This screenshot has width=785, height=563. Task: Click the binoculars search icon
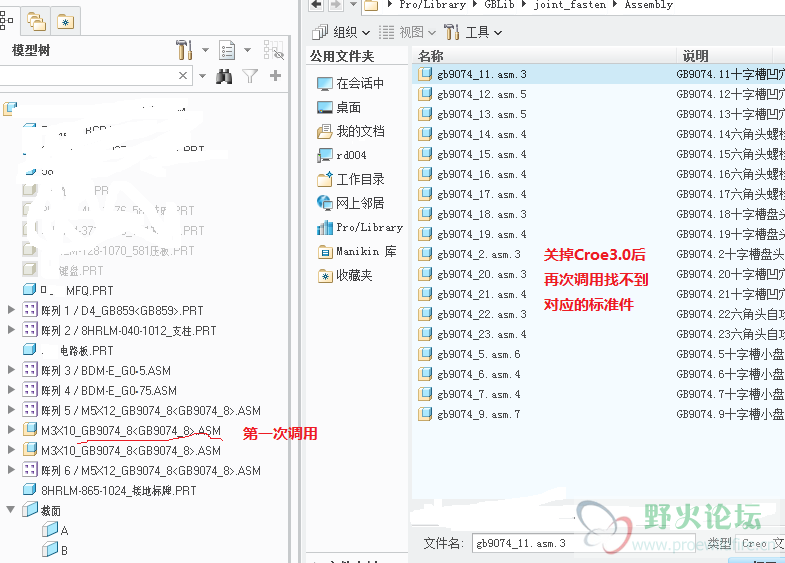click(x=224, y=77)
